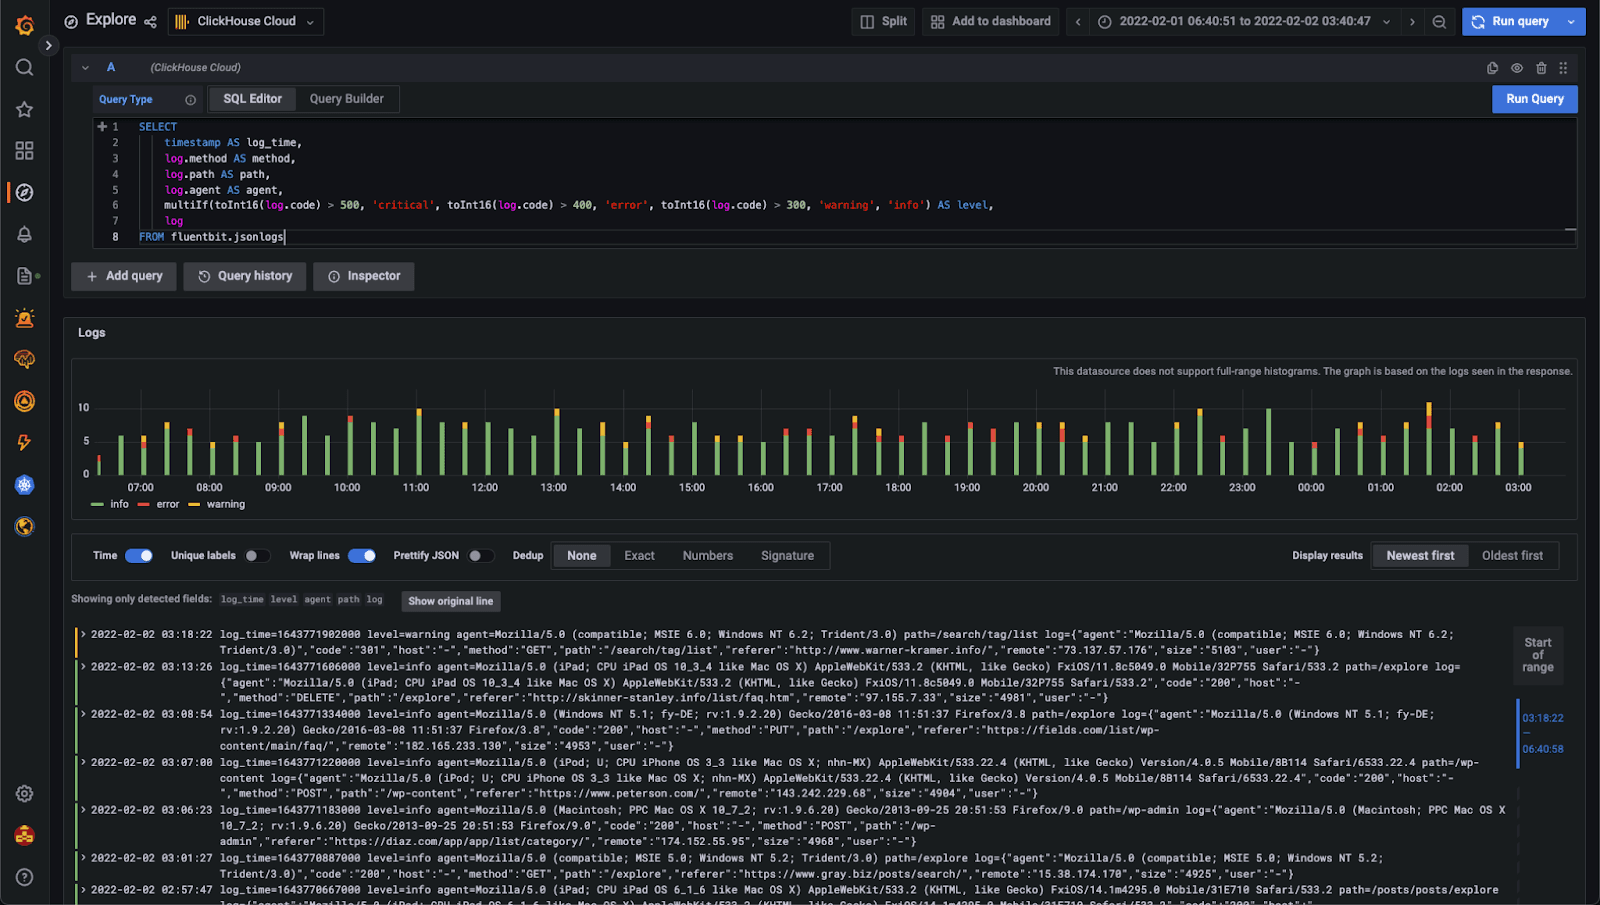Duplicate query A with the copy icon
The width and height of the screenshot is (1600, 905).
(x=1492, y=68)
